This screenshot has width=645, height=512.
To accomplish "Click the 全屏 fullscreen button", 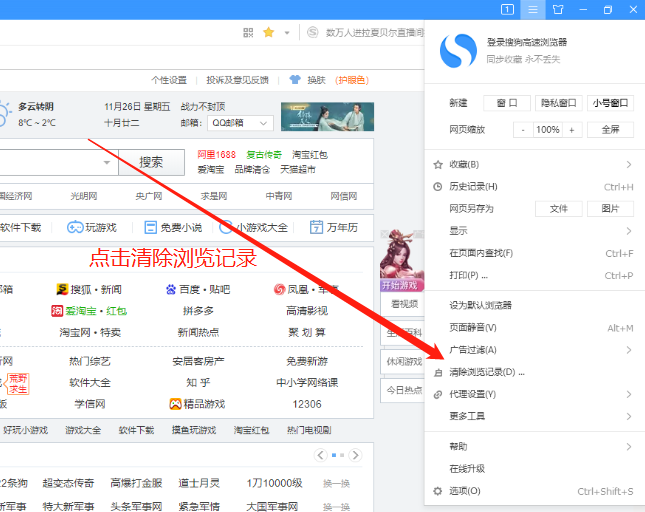I will pos(610,130).
